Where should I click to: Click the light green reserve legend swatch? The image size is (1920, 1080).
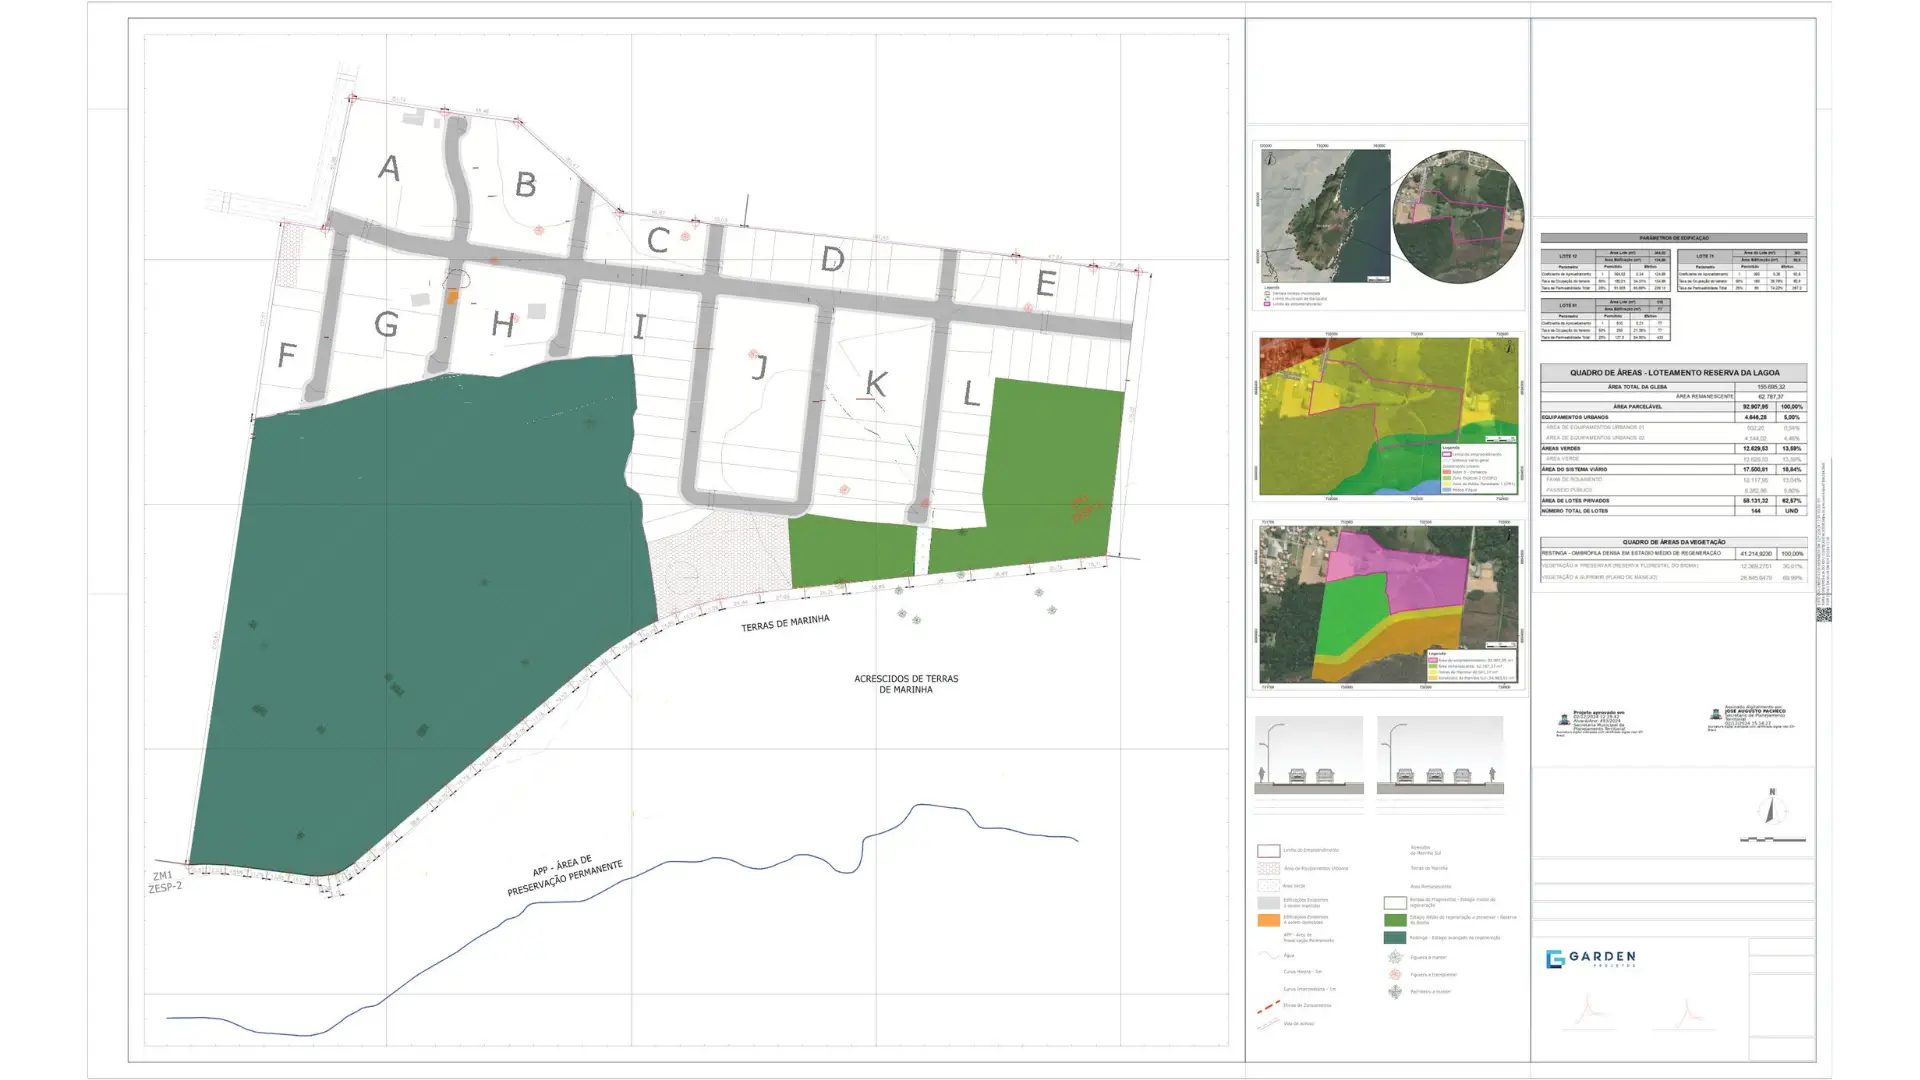point(1395,920)
